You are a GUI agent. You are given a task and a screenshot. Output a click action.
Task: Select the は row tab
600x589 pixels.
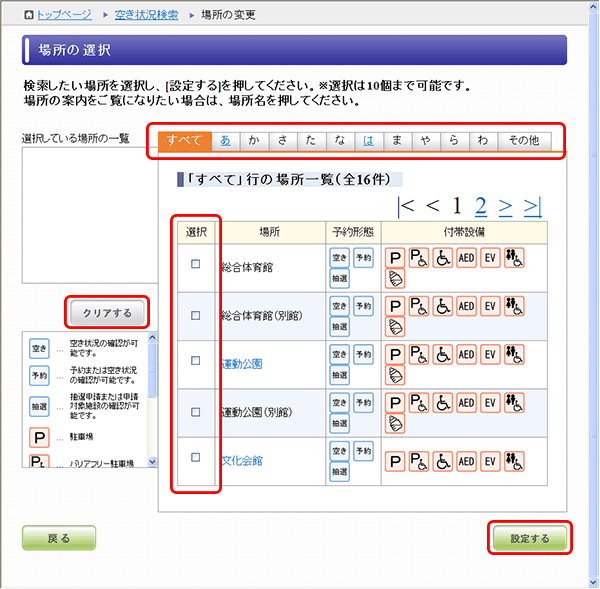coord(369,141)
